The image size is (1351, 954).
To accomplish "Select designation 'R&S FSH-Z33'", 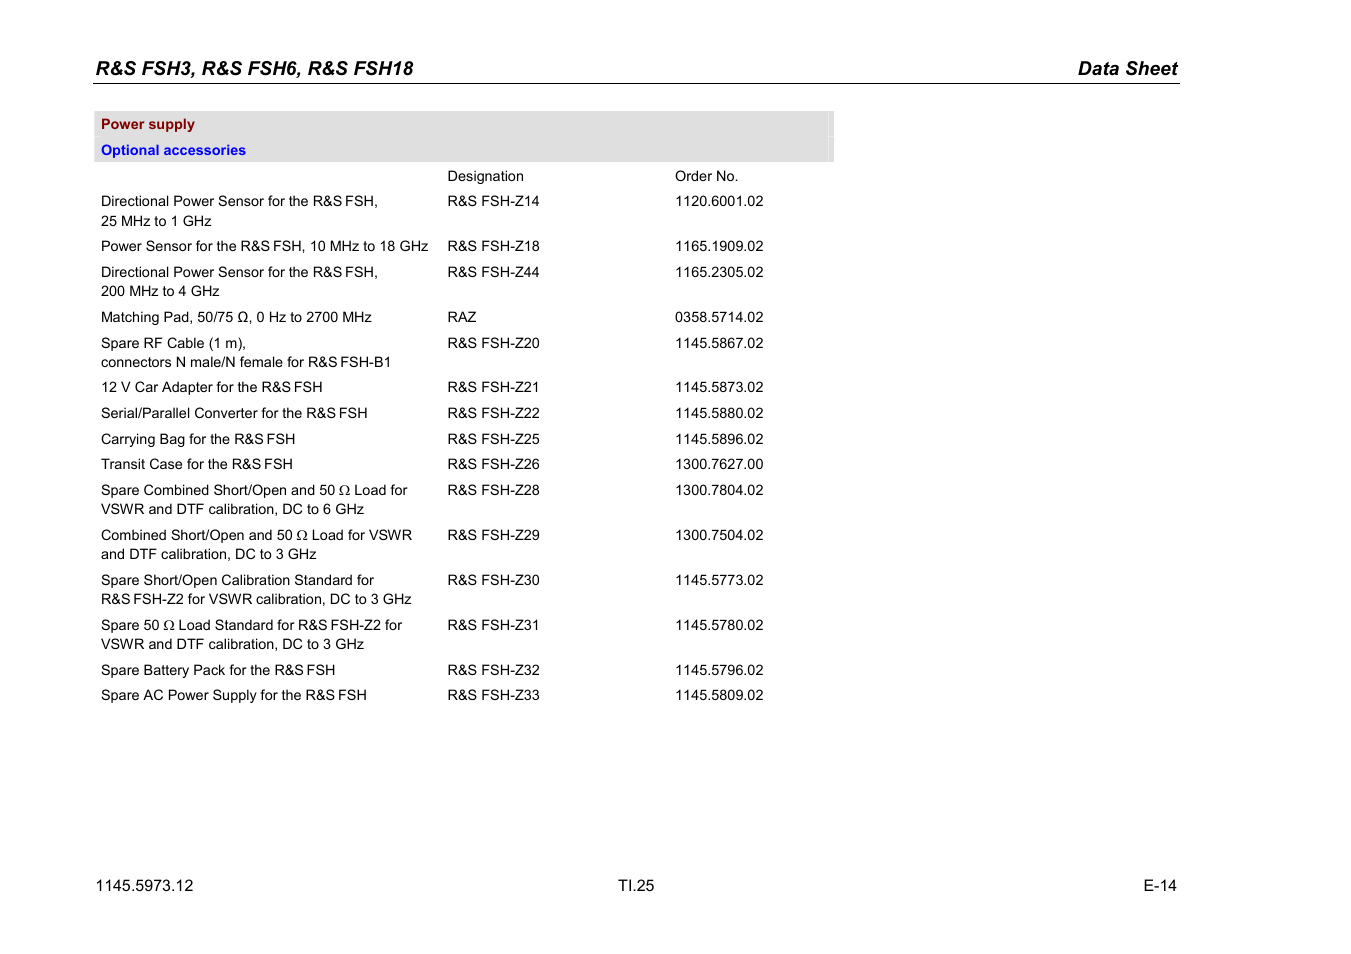I will 493,695.
